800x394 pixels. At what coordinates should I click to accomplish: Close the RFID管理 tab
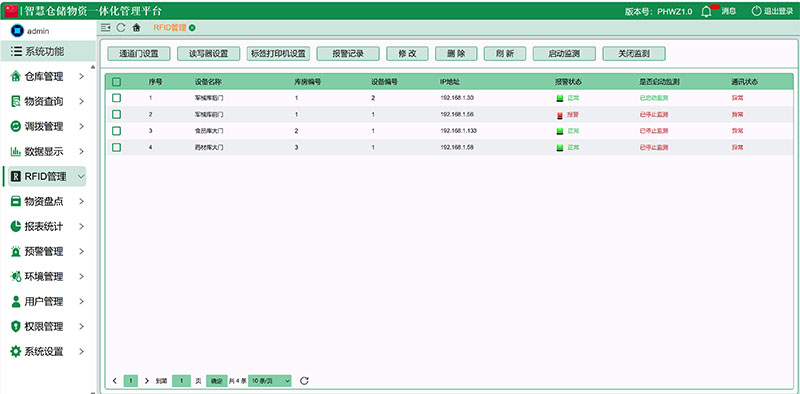pyautogui.click(x=192, y=28)
